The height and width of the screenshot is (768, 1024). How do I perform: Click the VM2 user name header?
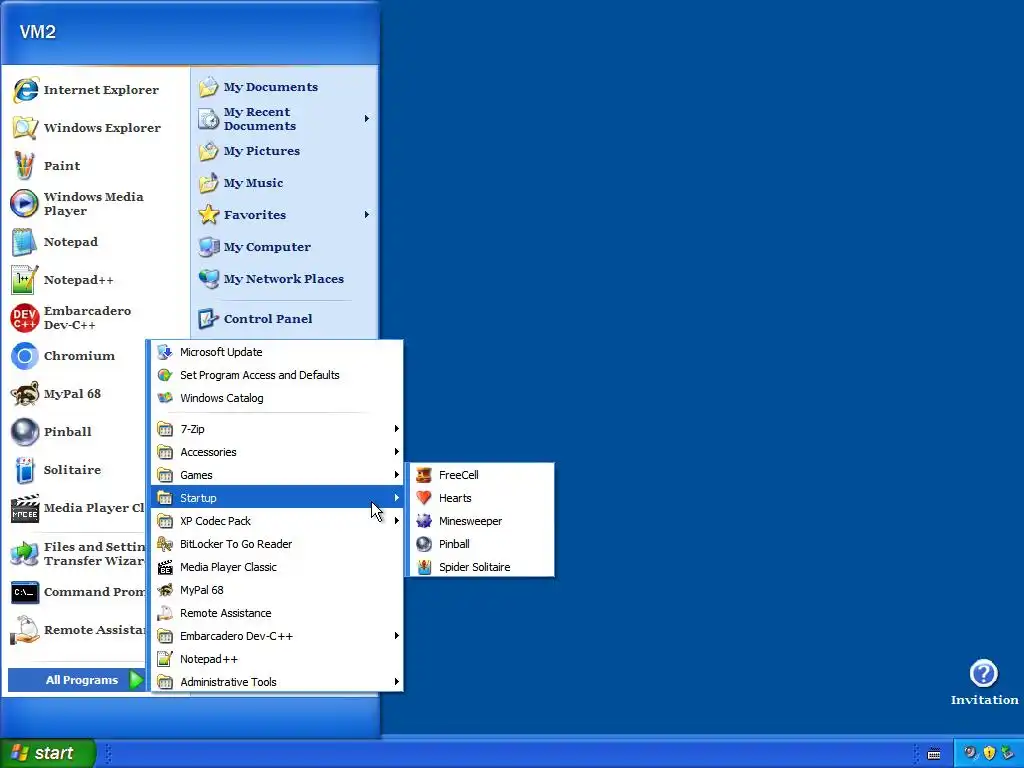[x=38, y=32]
